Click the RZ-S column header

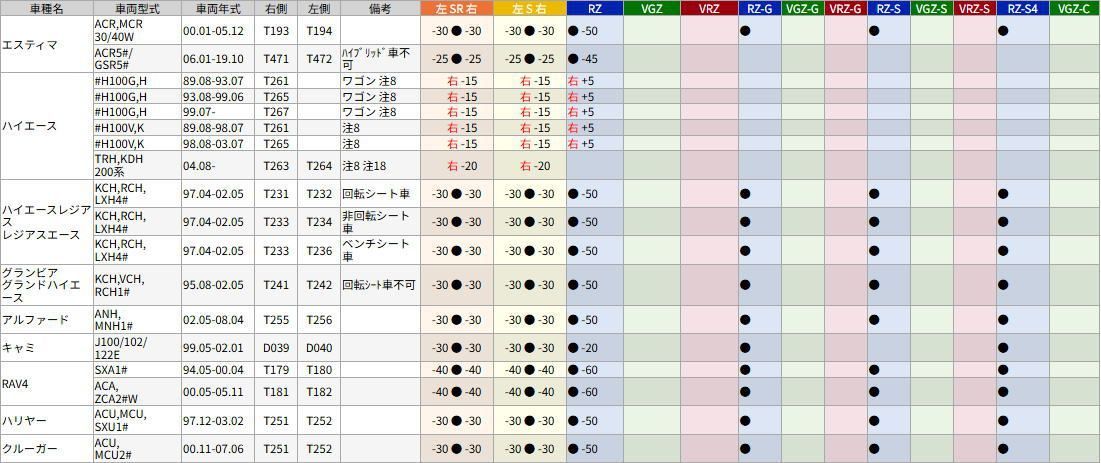(x=888, y=8)
